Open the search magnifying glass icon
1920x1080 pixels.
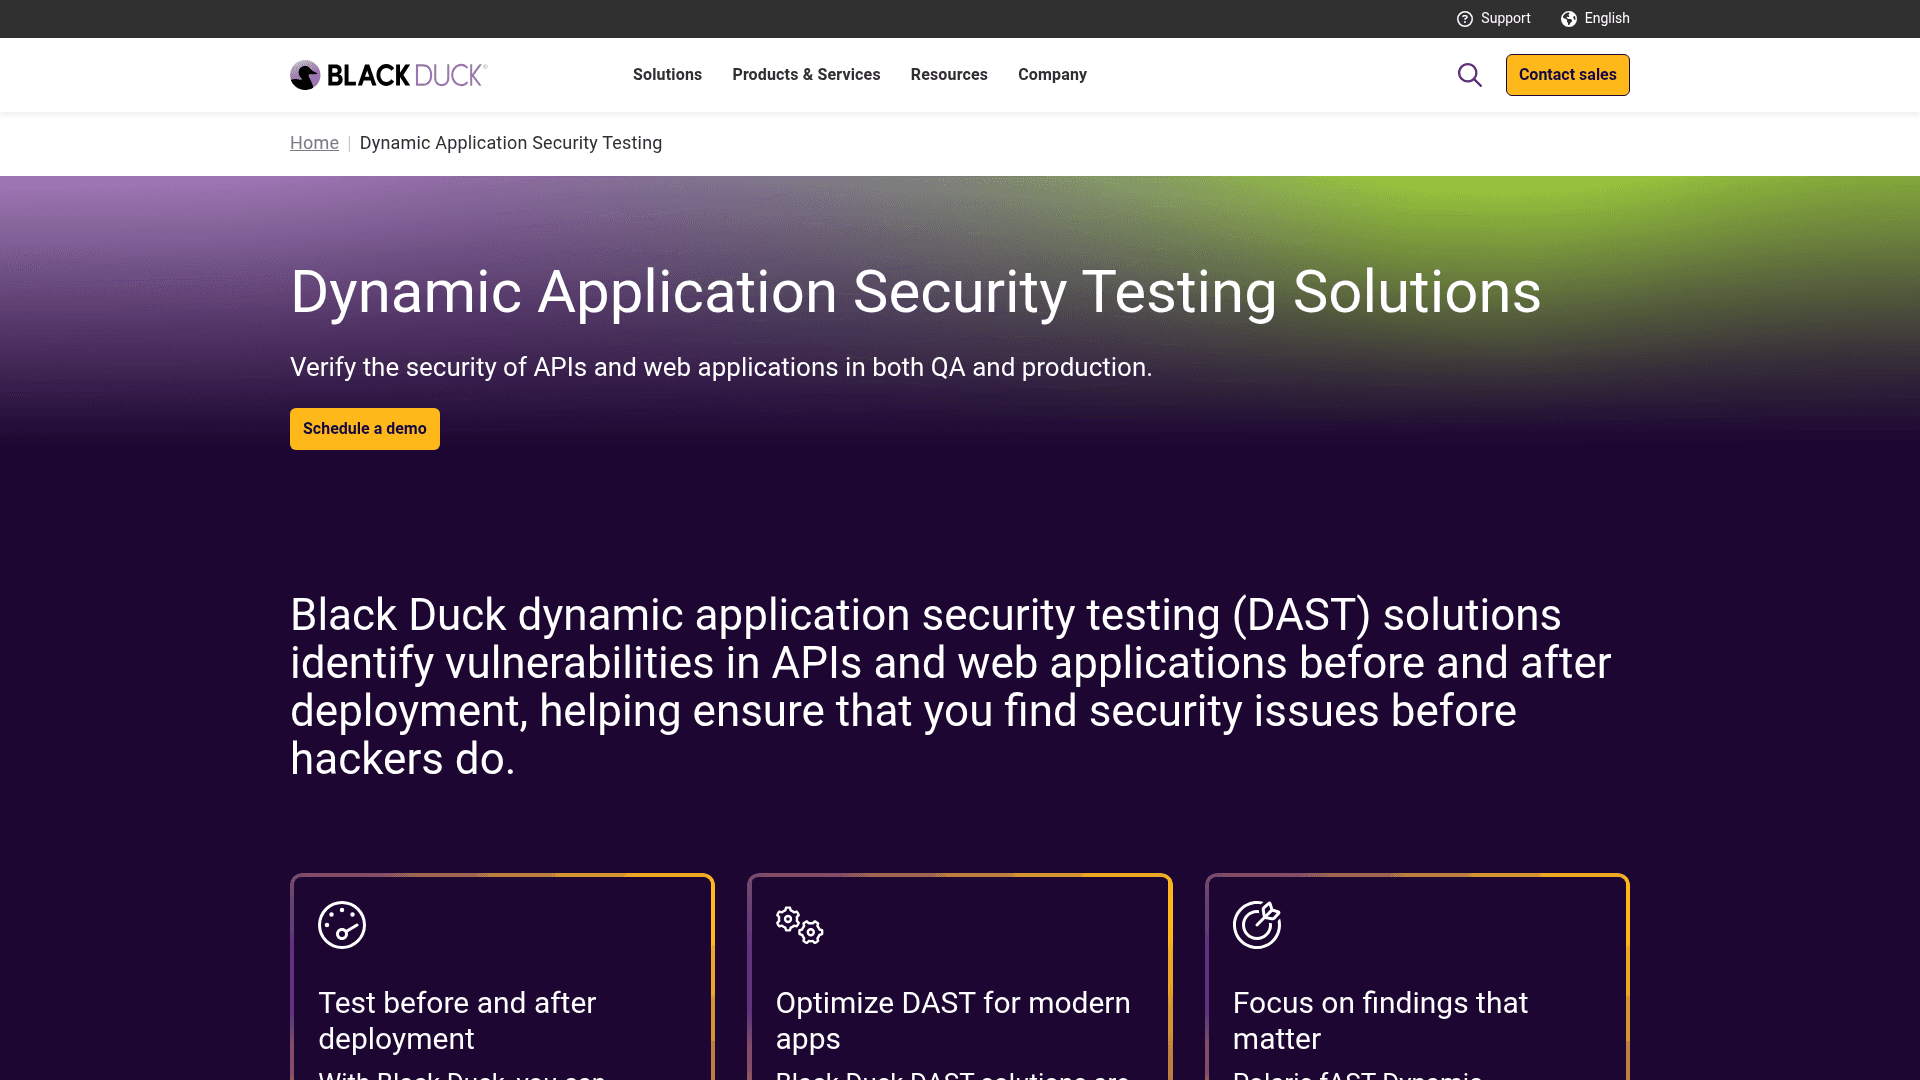1469,74
